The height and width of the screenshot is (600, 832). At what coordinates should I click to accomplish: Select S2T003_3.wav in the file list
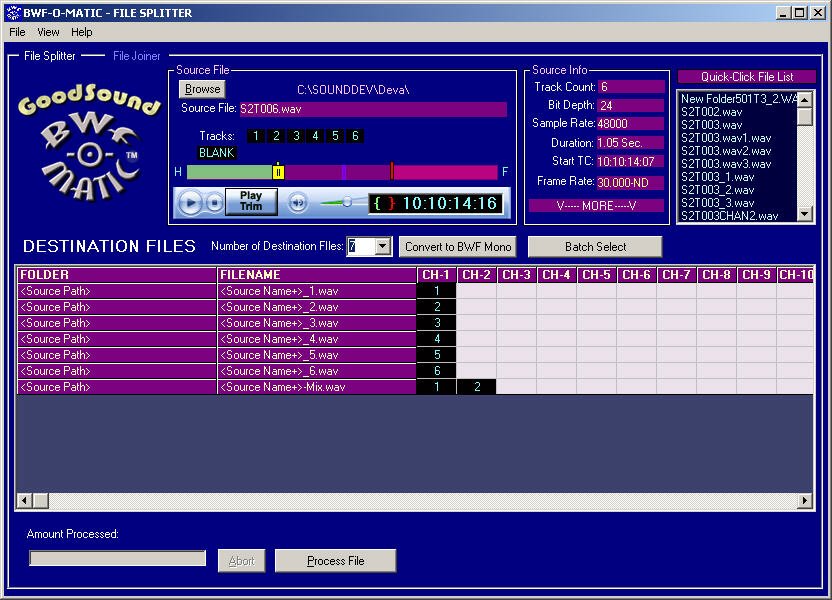717,203
